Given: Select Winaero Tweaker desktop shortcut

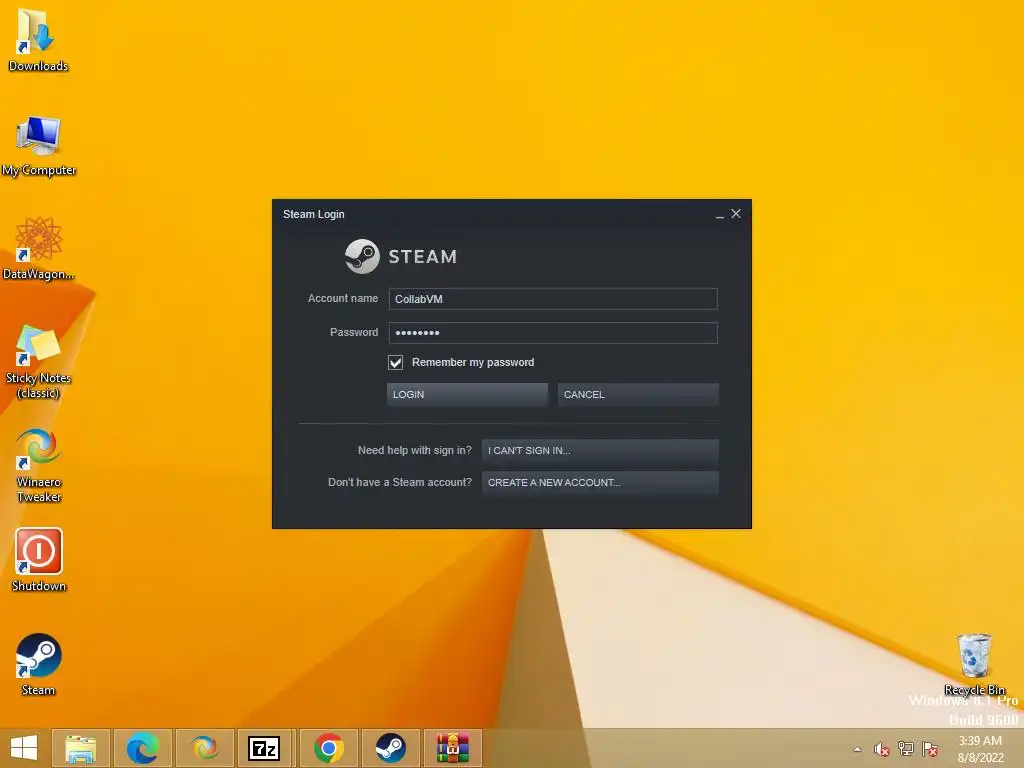Looking at the screenshot, I should (39, 465).
